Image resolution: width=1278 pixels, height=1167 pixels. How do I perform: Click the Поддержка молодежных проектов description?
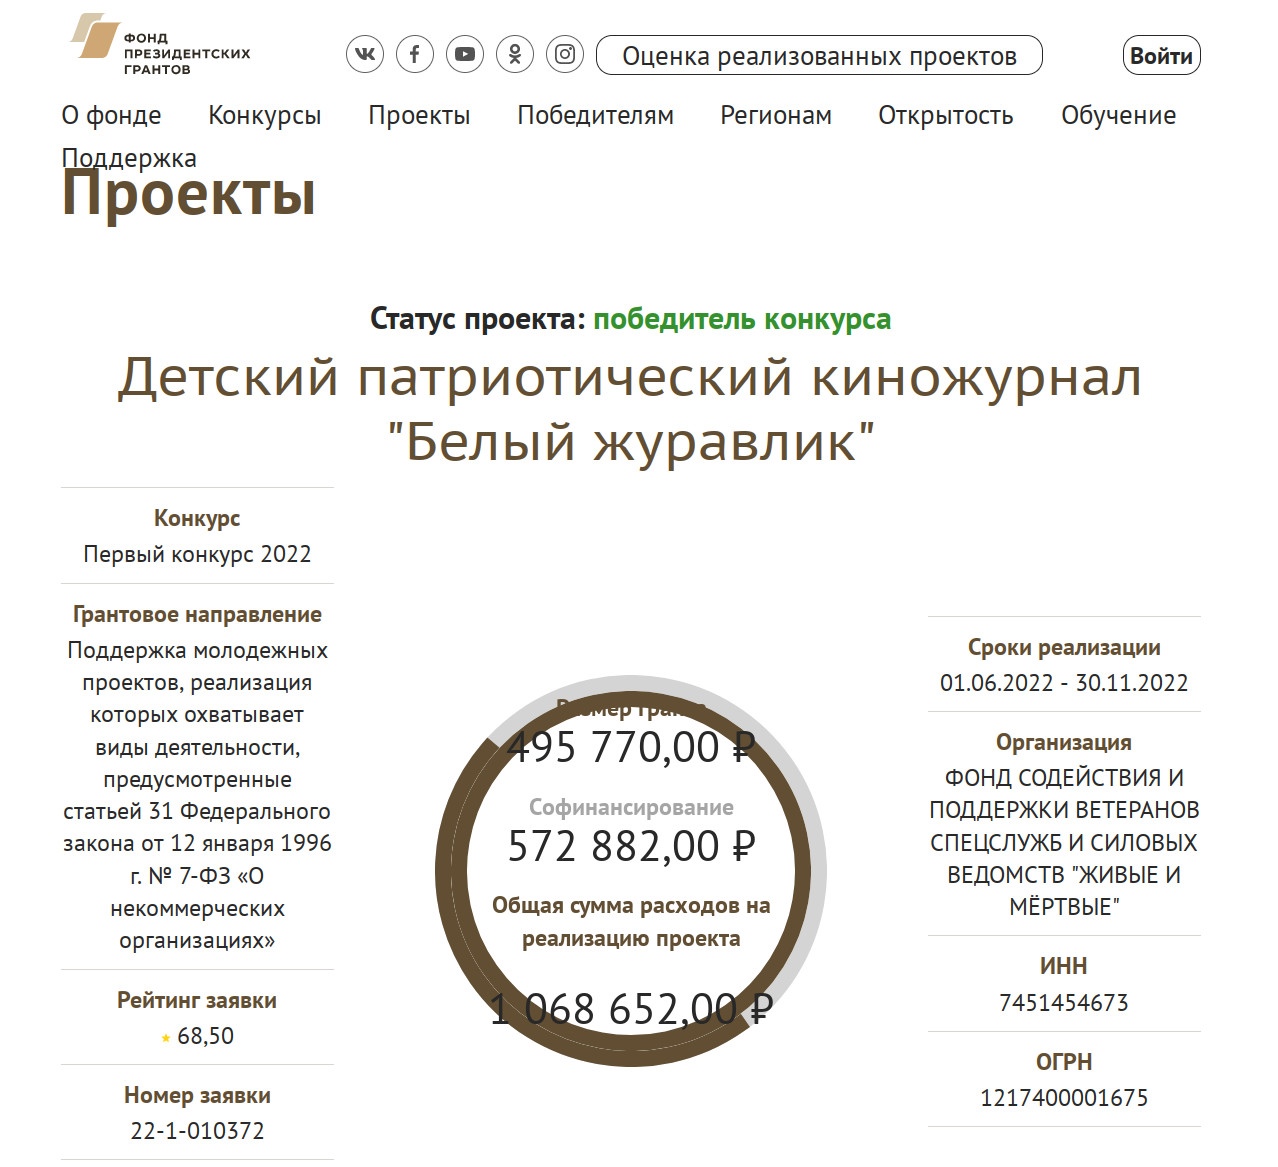click(197, 795)
